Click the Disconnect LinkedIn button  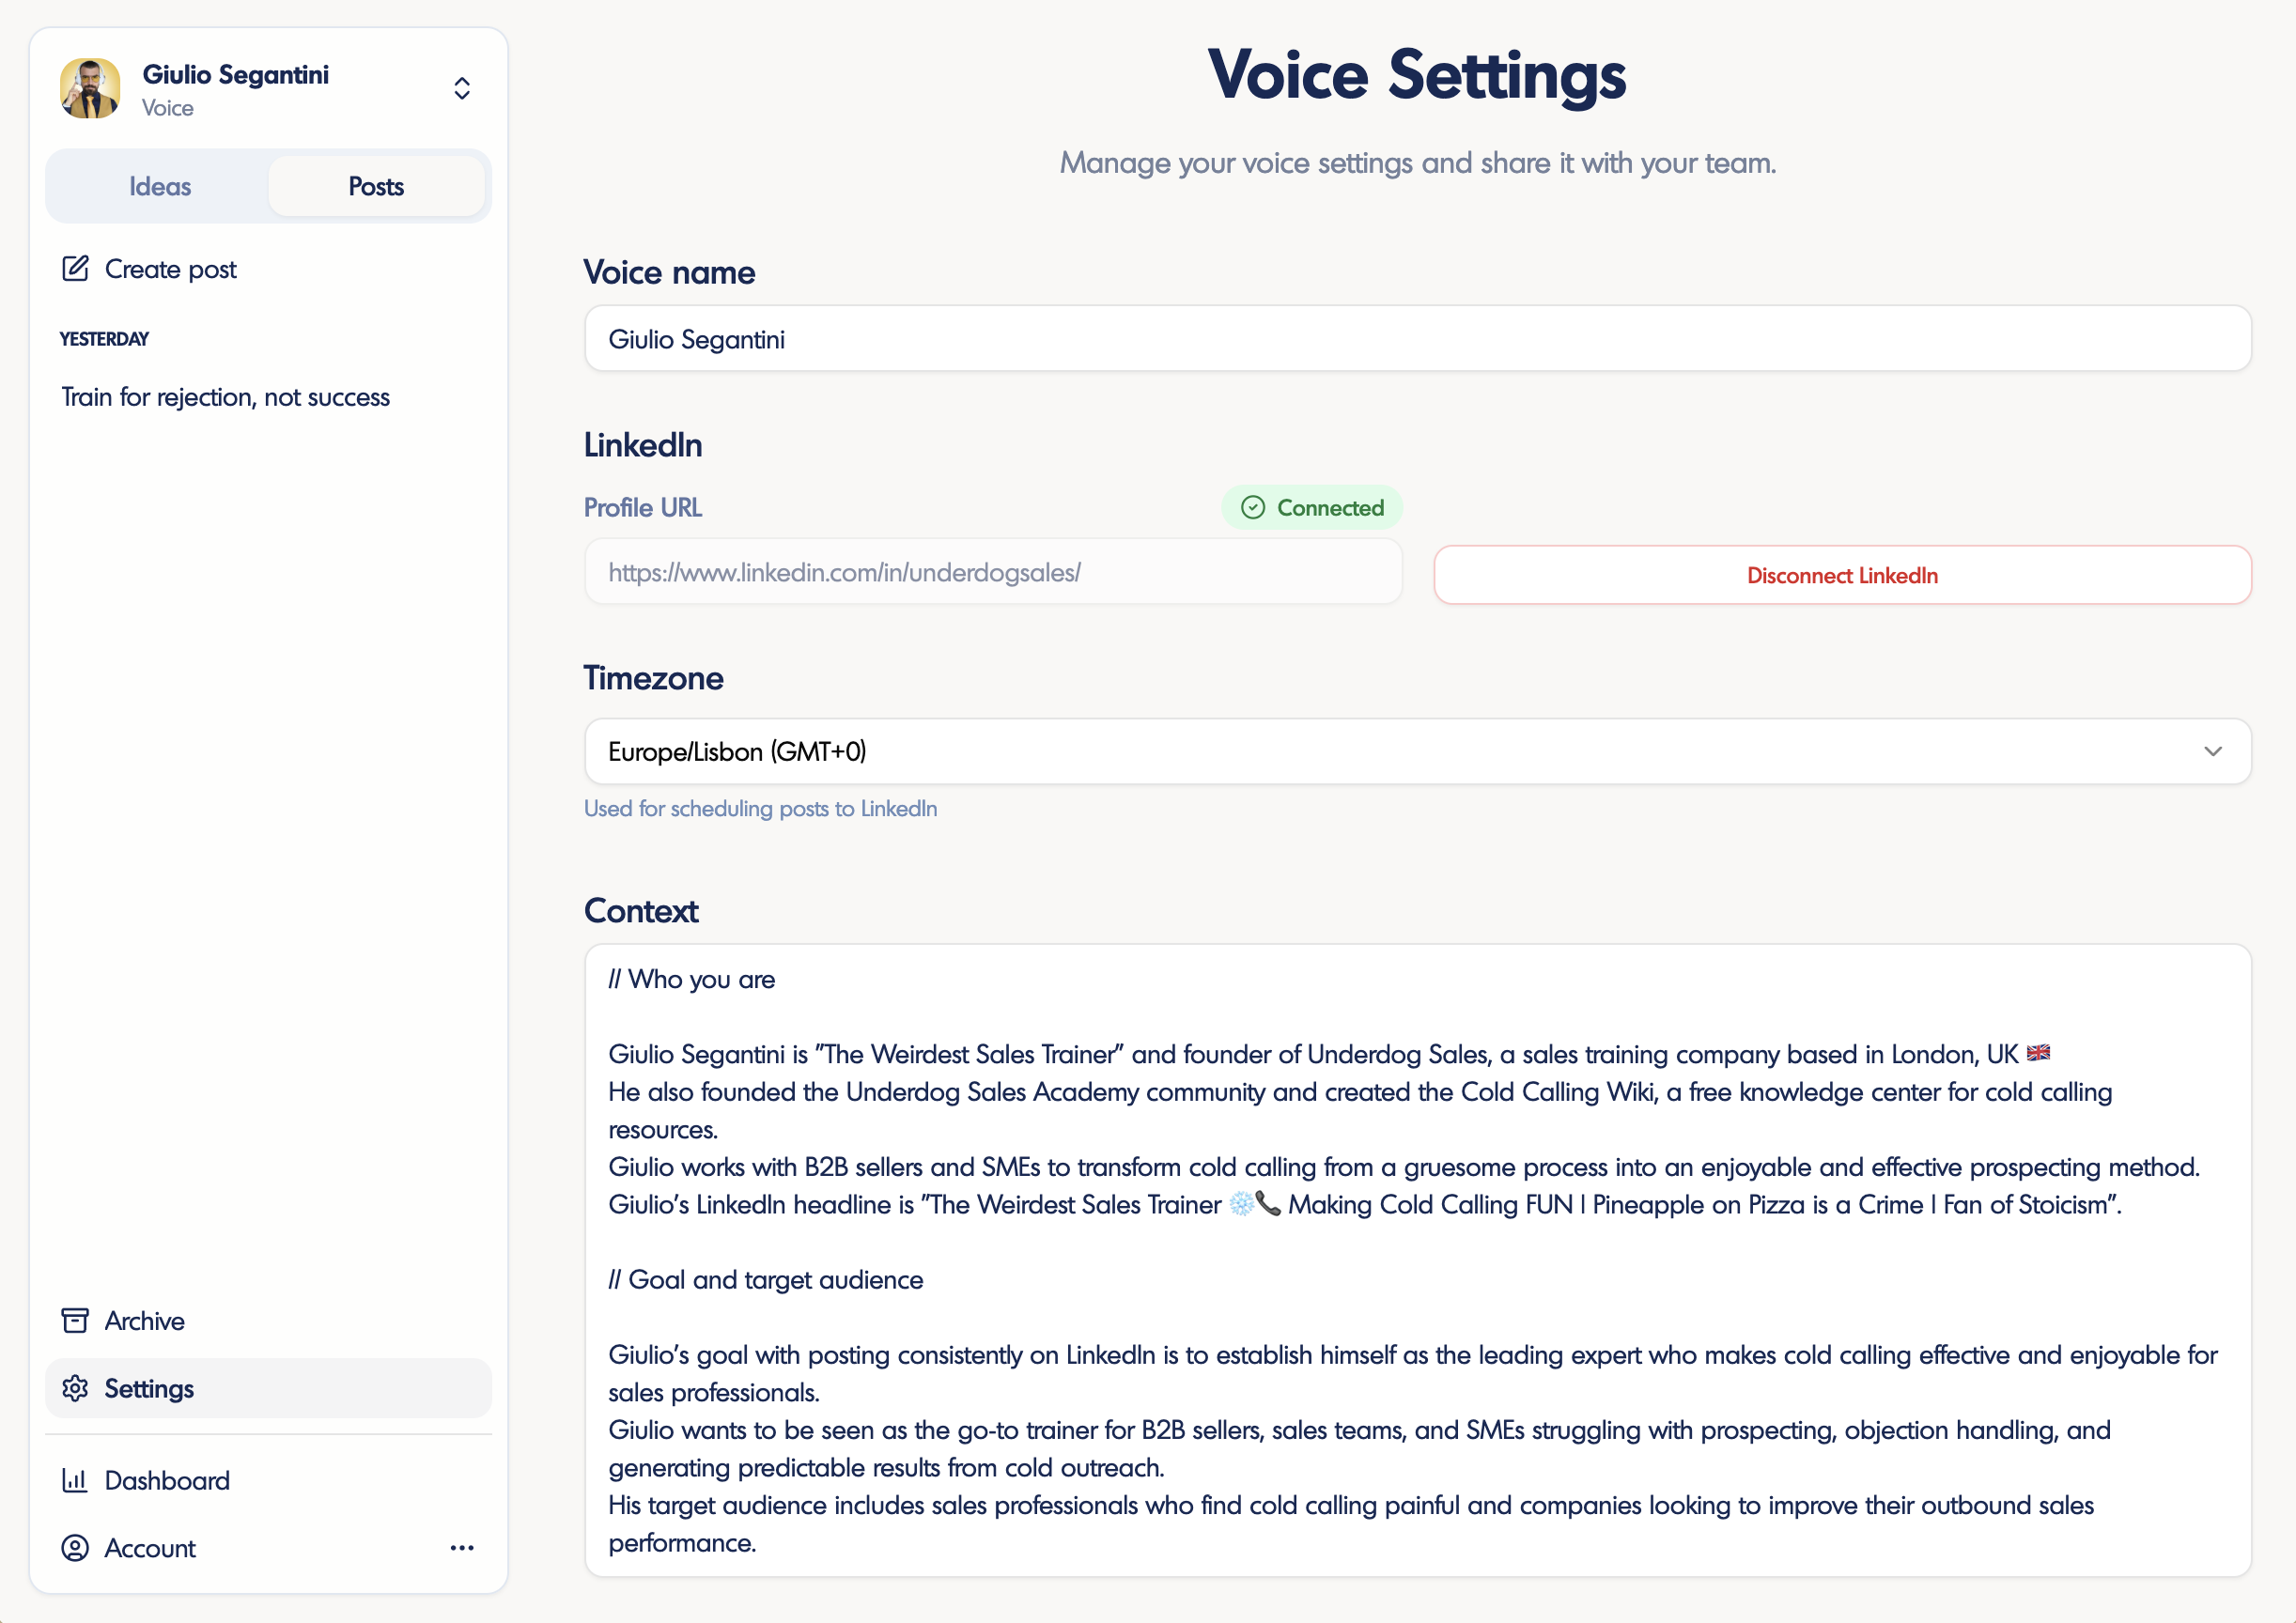pyautogui.click(x=1841, y=575)
